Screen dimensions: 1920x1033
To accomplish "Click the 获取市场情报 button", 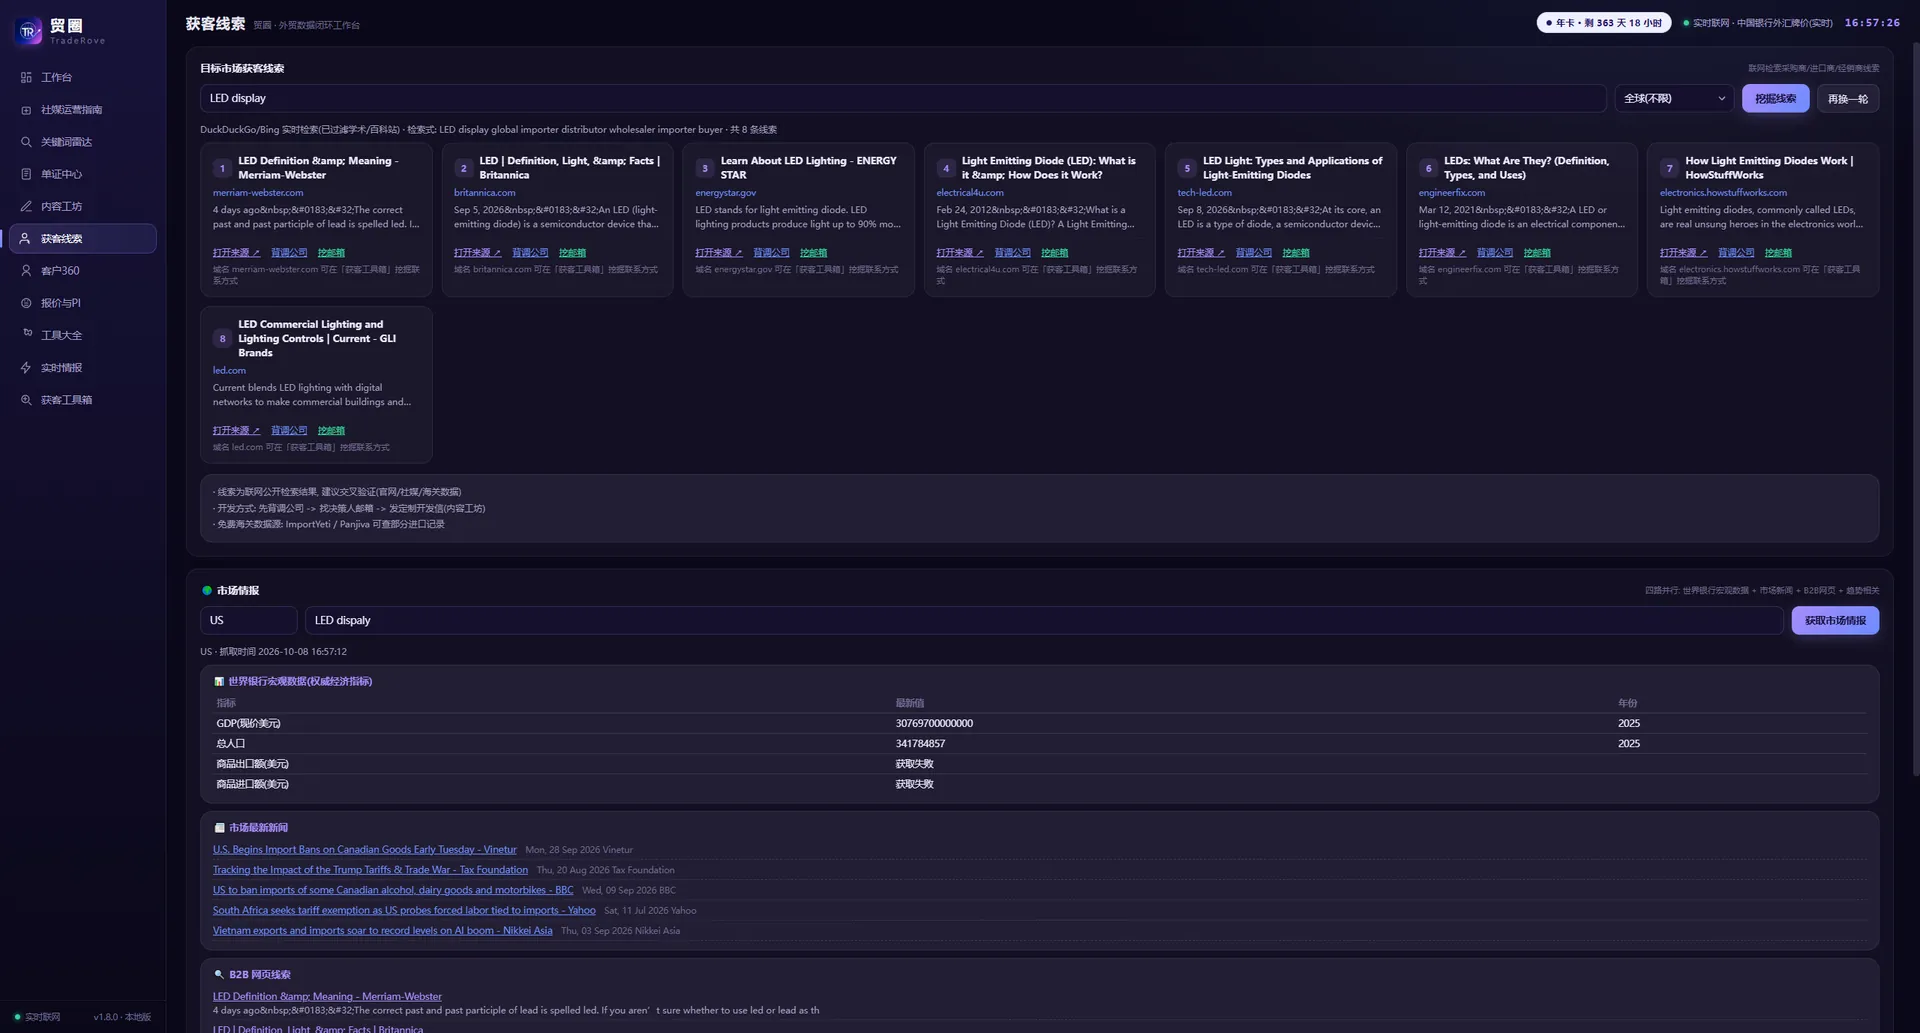I will (x=1835, y=620).
